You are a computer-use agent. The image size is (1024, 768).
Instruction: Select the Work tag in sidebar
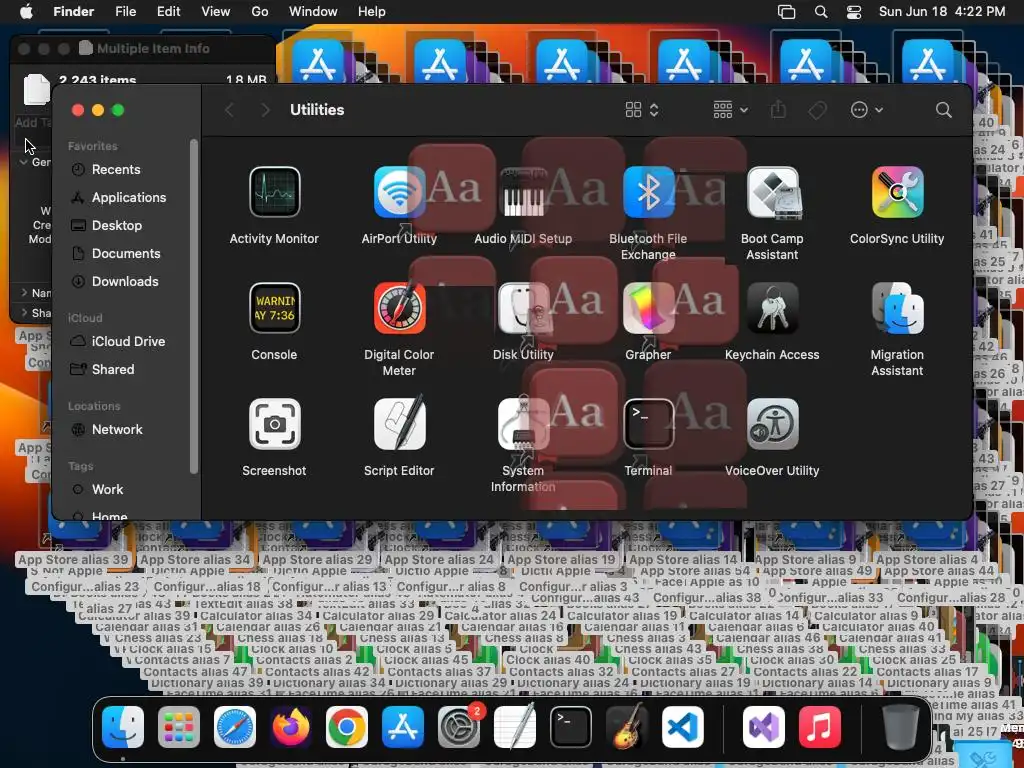point(107,490)
